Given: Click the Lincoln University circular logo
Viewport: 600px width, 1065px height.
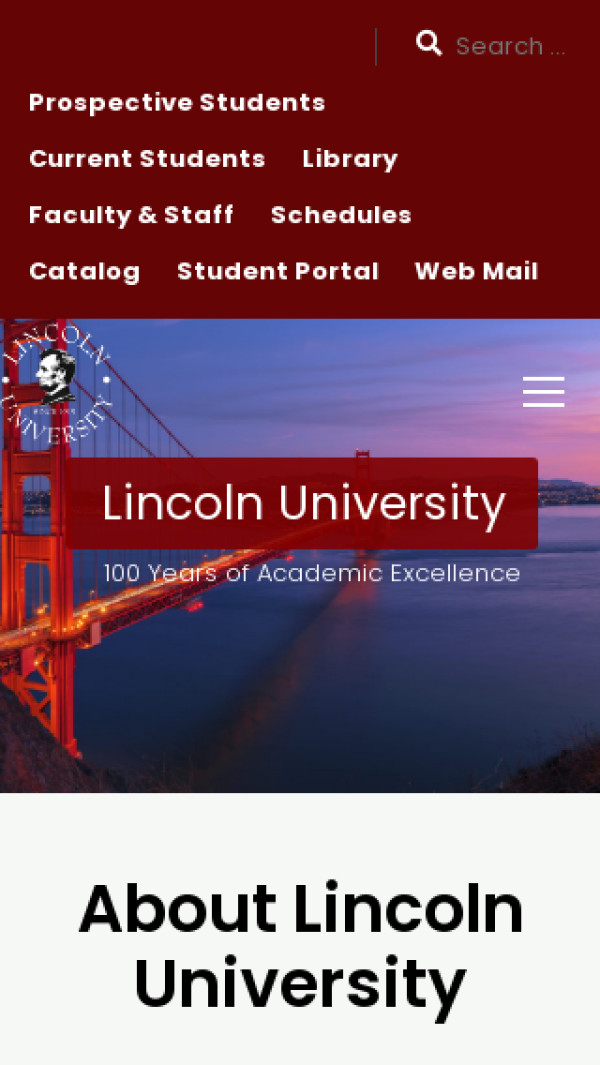Looking at the screenshot, I should 56,382.
